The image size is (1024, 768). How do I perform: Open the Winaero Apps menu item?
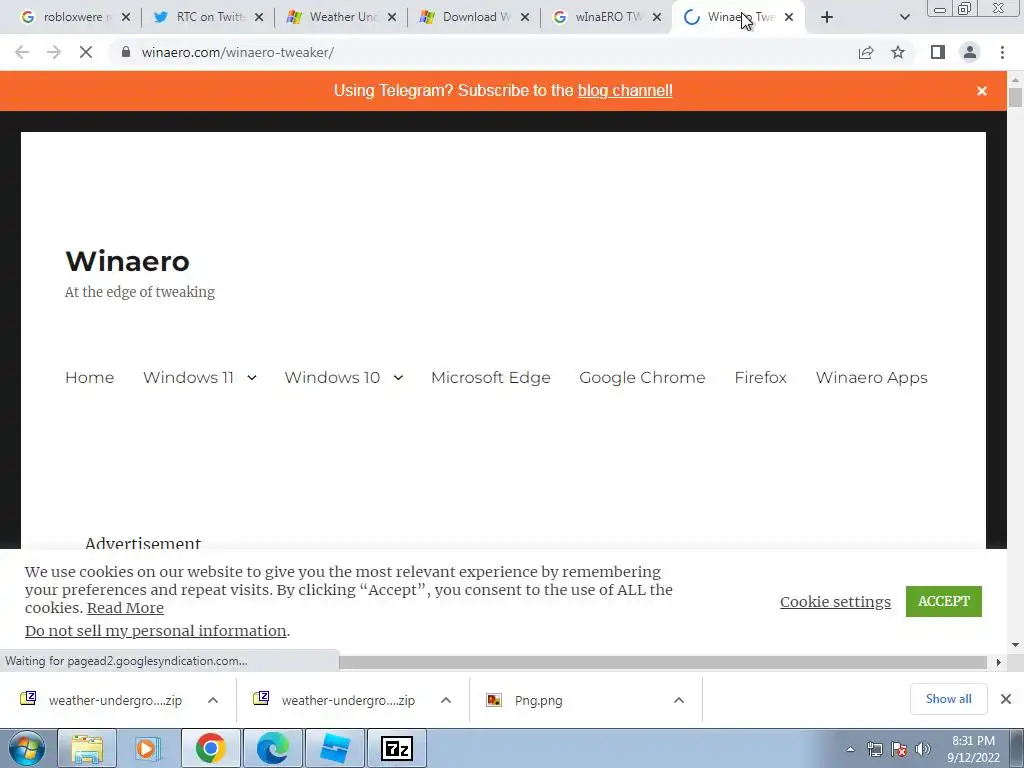tap(871, 377)
